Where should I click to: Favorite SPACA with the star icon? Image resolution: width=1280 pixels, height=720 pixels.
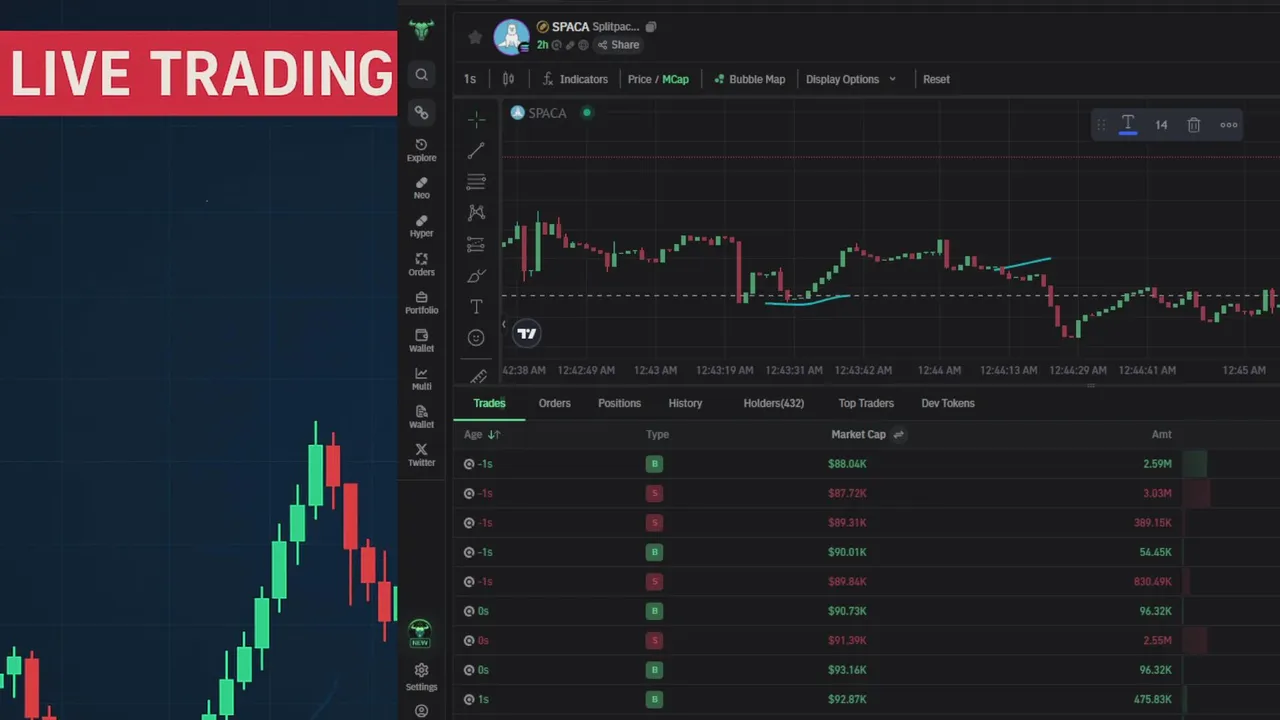coord(475,37)
